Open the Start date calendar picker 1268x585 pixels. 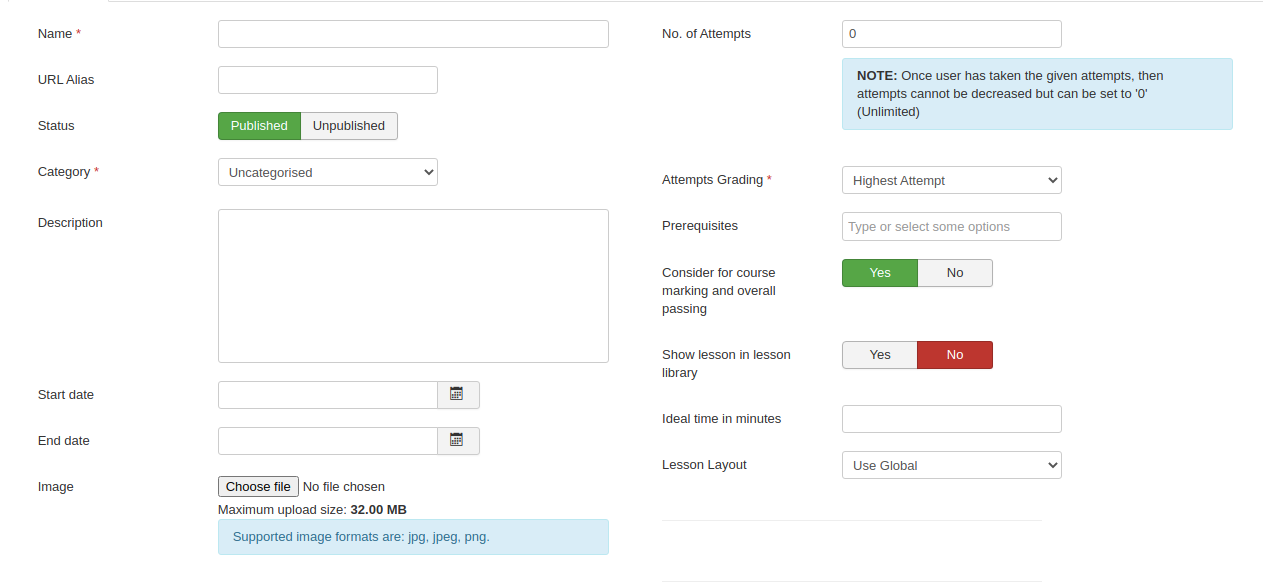coord(457,395)
